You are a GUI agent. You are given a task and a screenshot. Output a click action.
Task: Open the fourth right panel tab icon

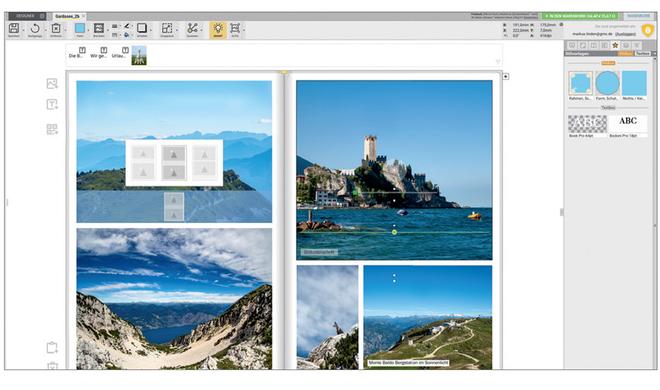point(604,45)
